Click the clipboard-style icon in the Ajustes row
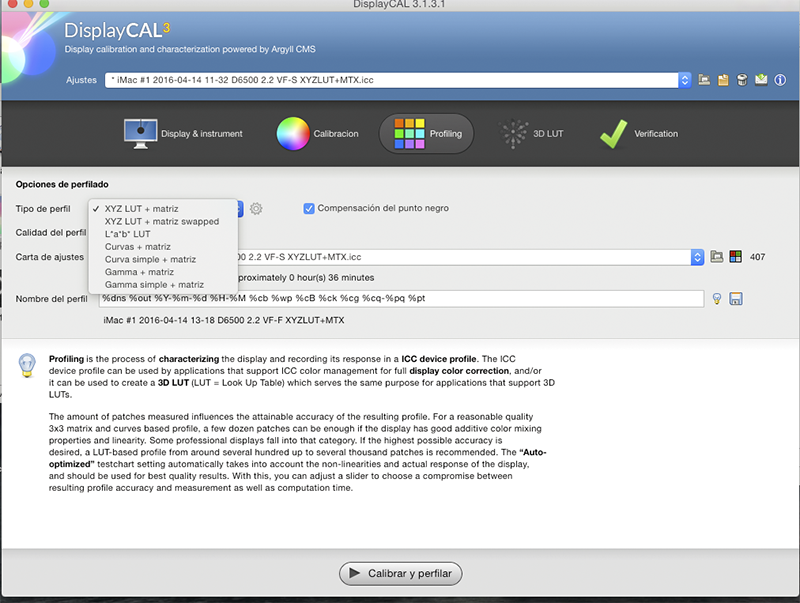 tap(723, 80)
